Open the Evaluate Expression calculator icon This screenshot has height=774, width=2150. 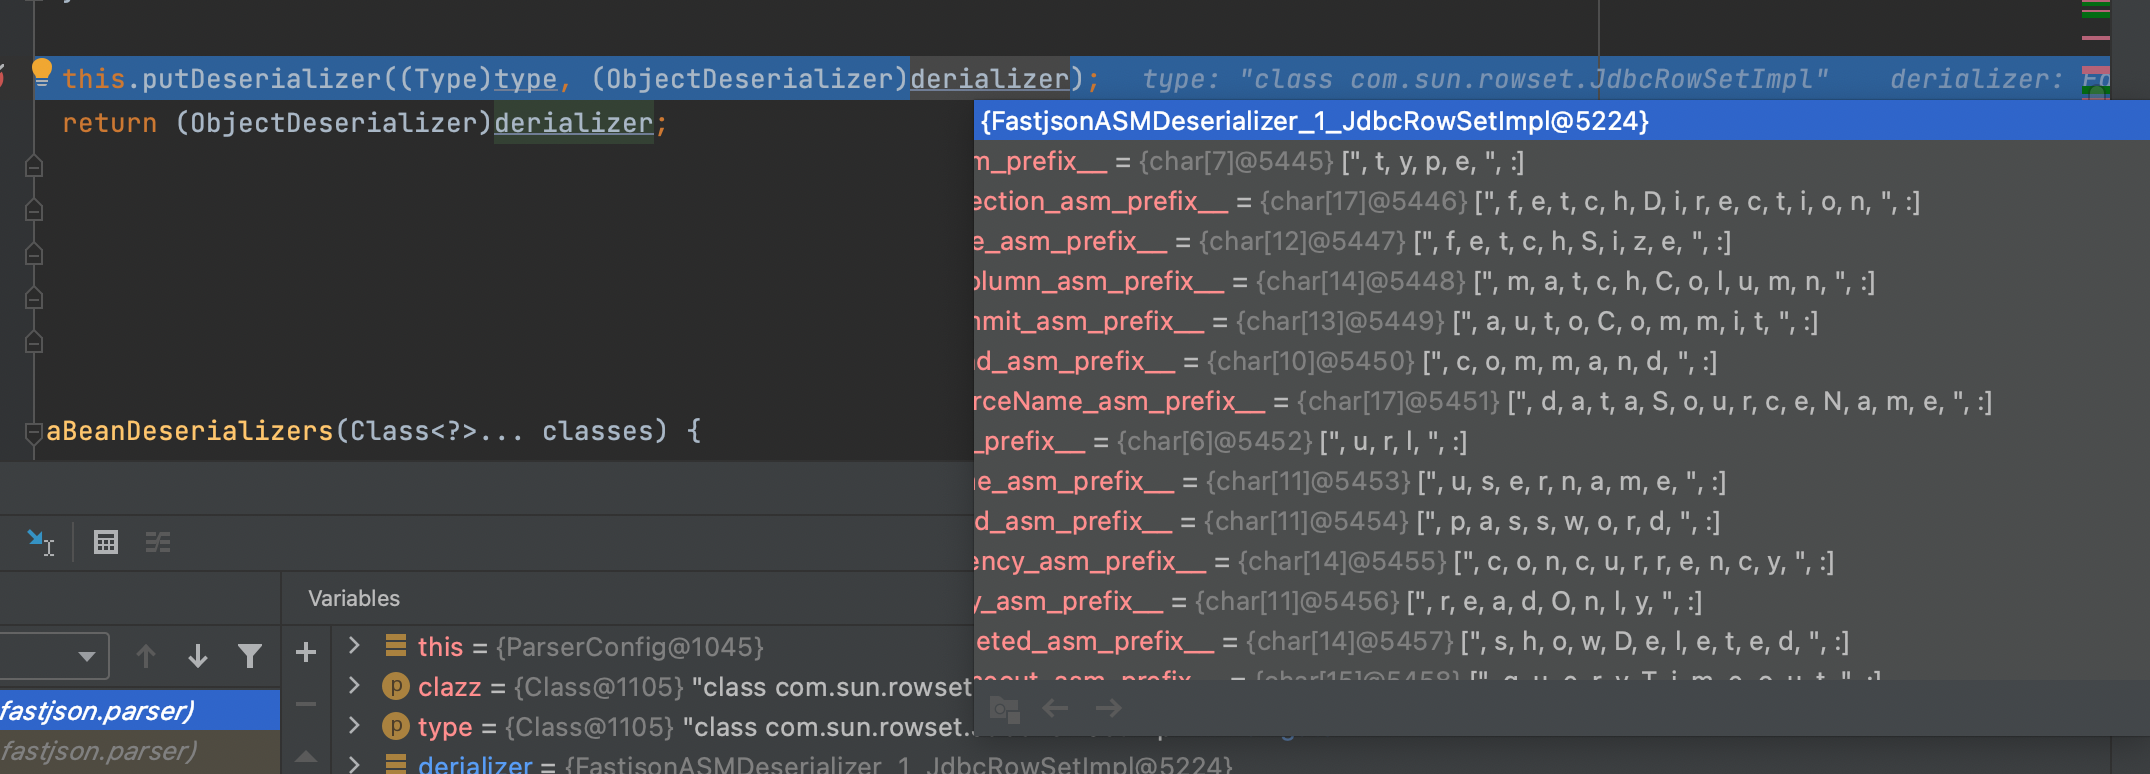(x=106, y=542)
